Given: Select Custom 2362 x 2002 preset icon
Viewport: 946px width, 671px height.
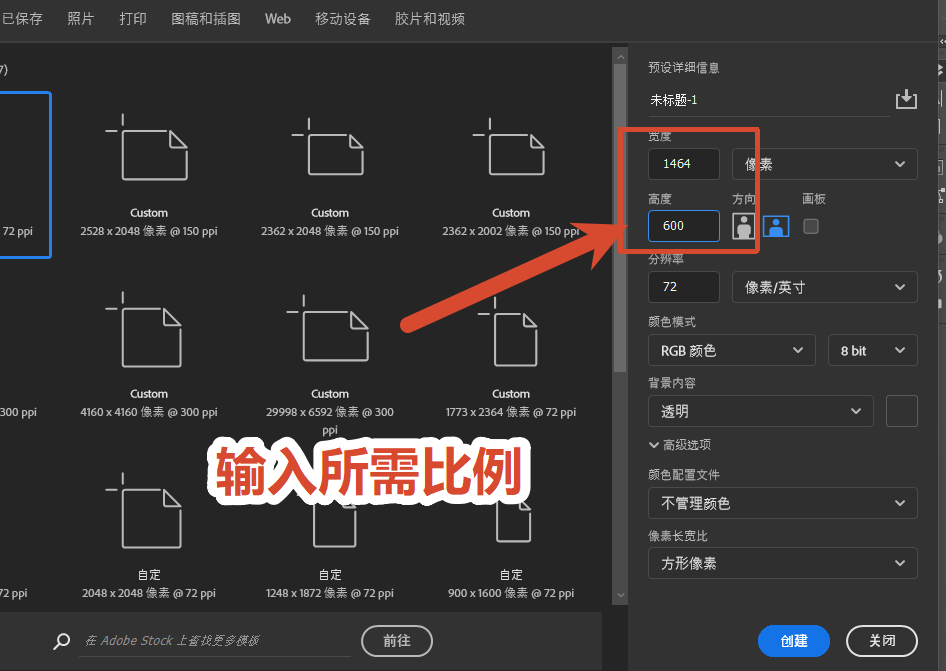Looking at the screenshot, I should point(510,147).
